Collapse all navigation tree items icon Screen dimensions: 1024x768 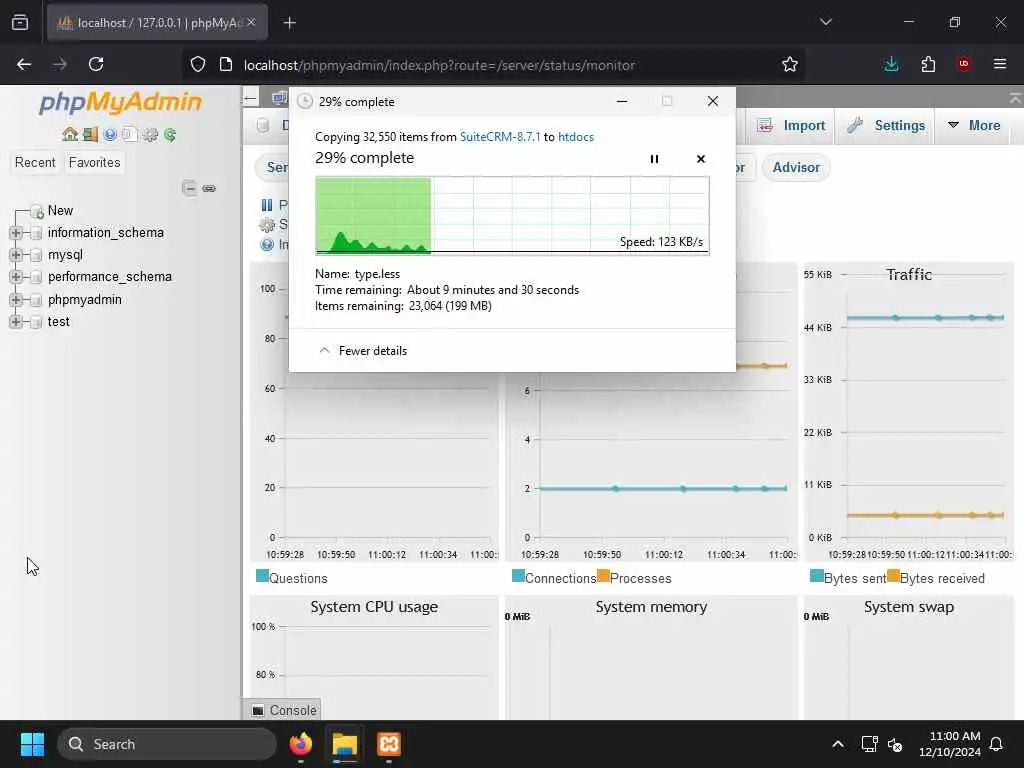[x=189, y=188]
